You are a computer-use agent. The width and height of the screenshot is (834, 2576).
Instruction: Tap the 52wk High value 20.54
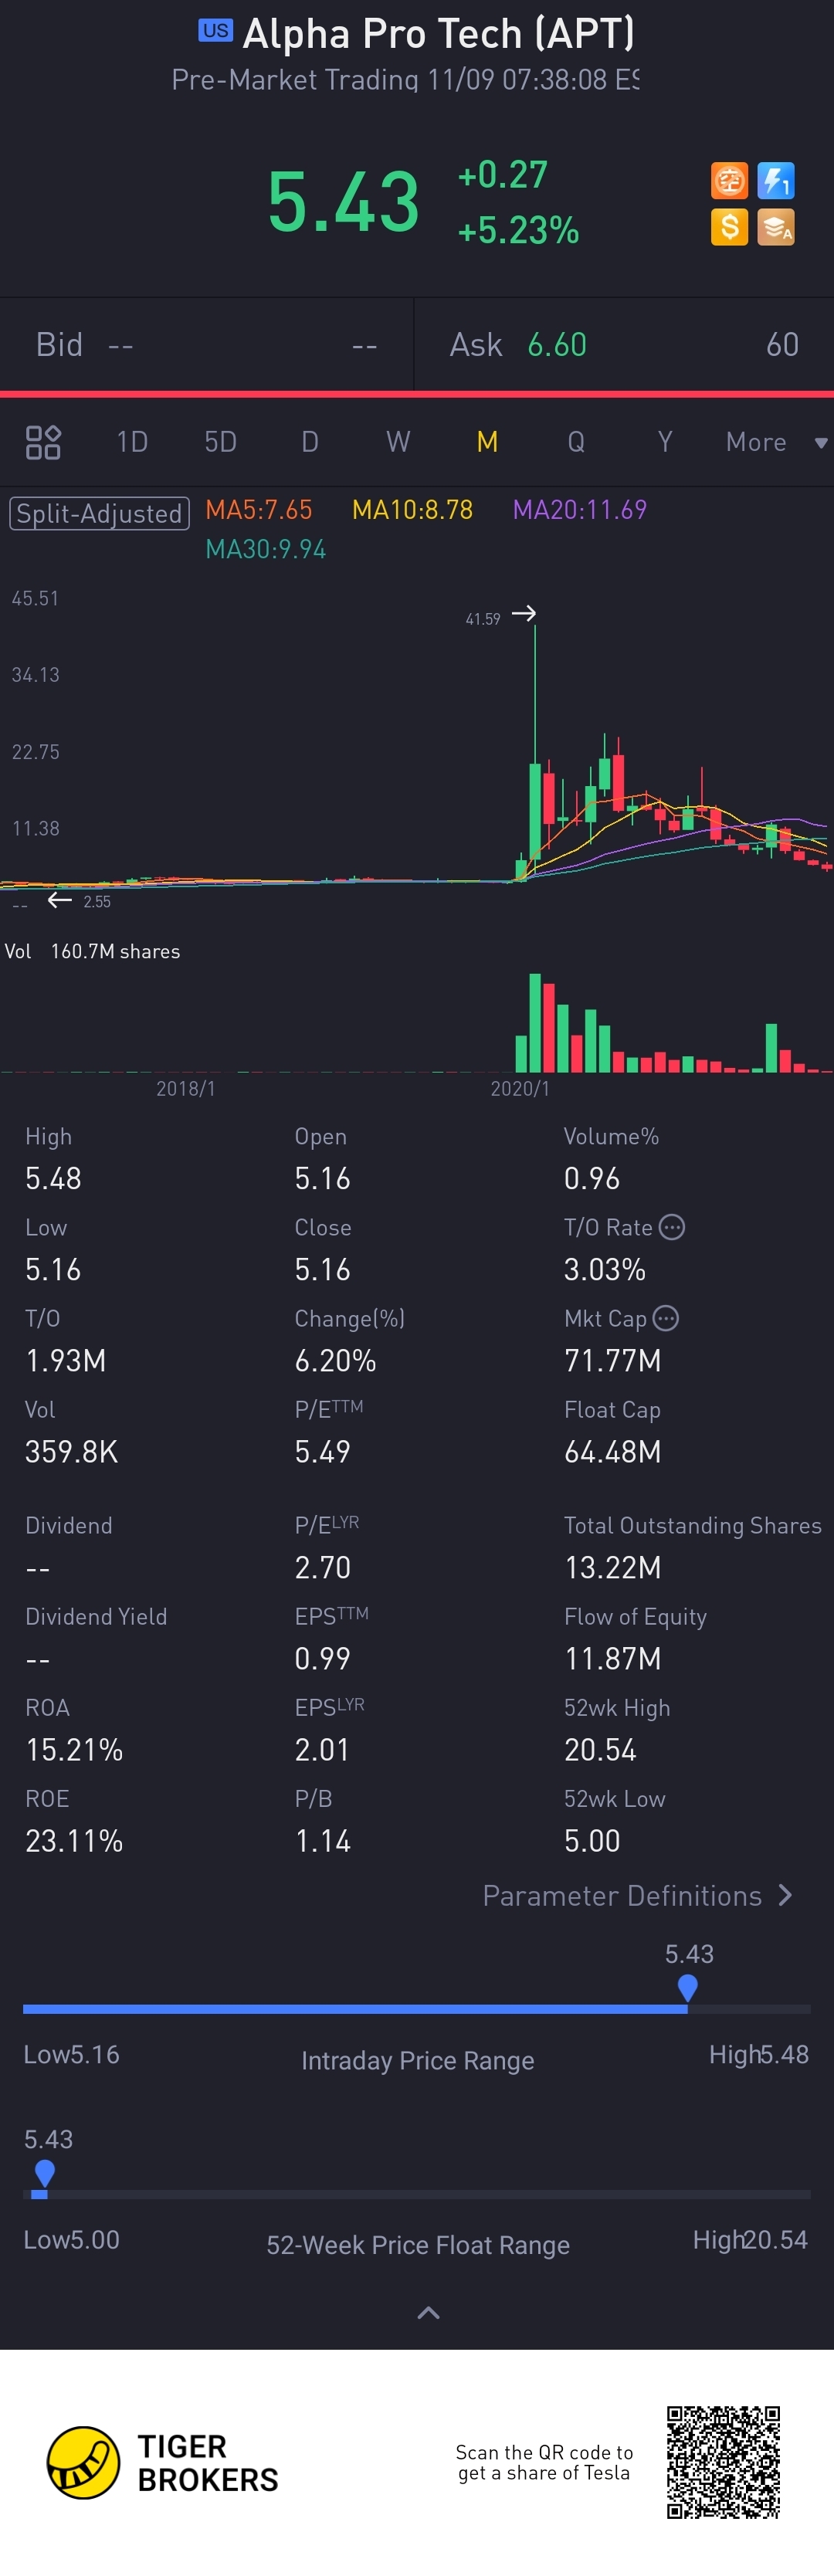(600, 1749)
